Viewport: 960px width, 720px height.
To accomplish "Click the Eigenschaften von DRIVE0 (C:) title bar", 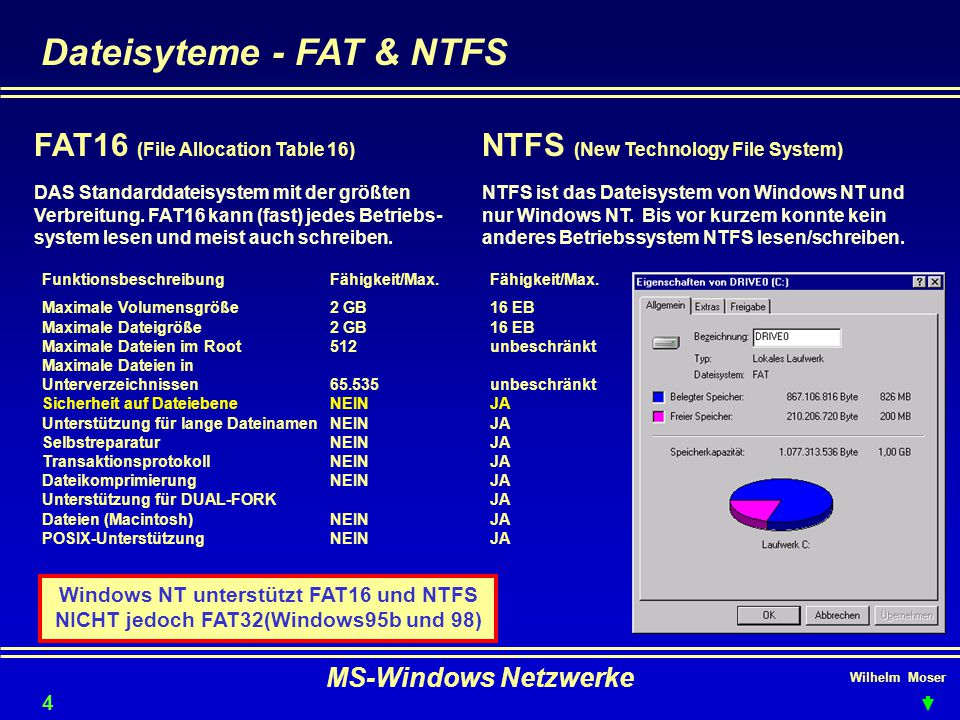I will click(x=788, y=282).
